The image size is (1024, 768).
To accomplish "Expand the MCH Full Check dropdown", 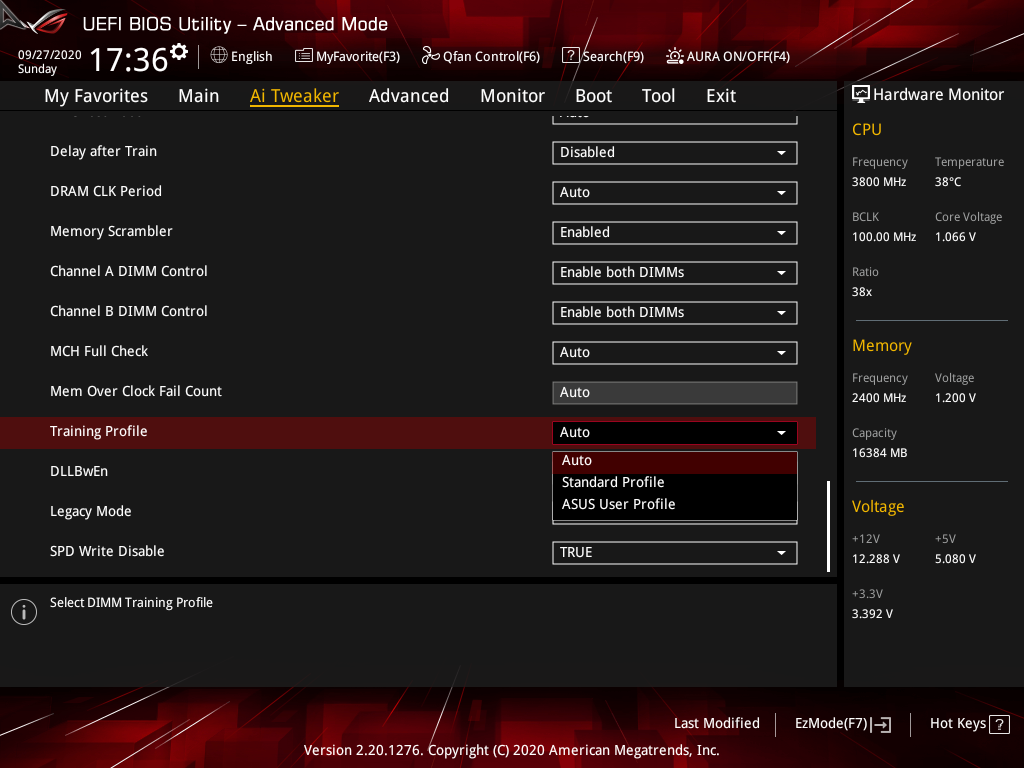I will coord(675,353).
